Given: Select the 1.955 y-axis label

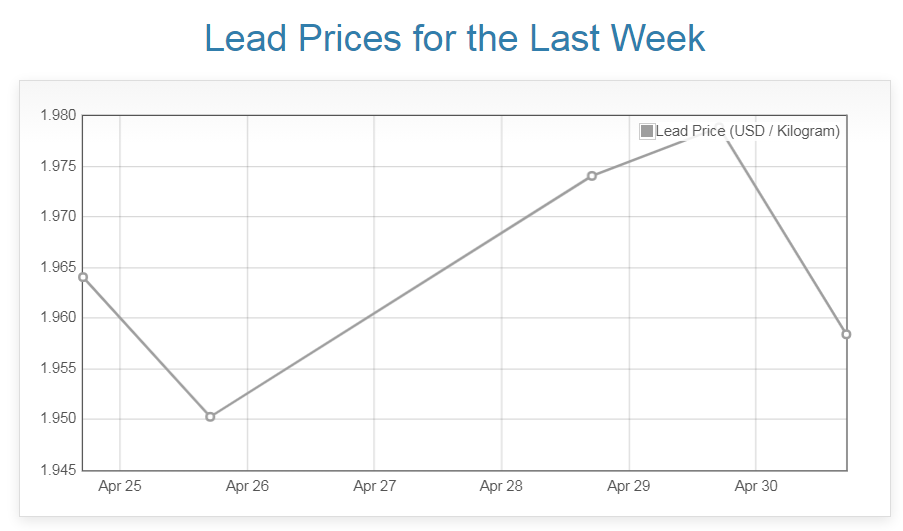Looking at the screenshot, I should pos(58,369).
